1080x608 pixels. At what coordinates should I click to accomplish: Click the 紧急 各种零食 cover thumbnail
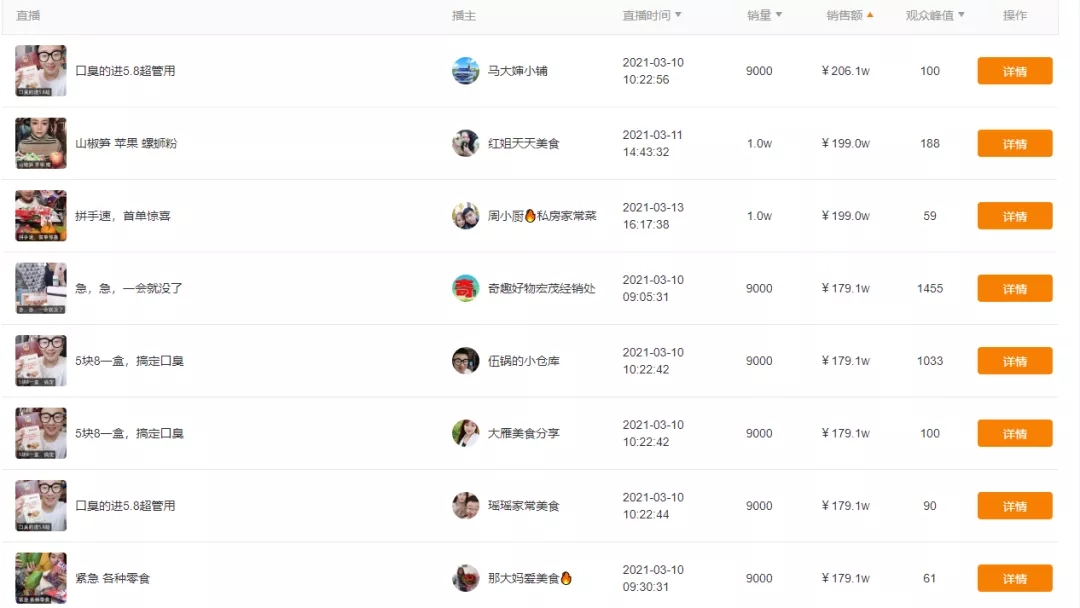(40, 577)
